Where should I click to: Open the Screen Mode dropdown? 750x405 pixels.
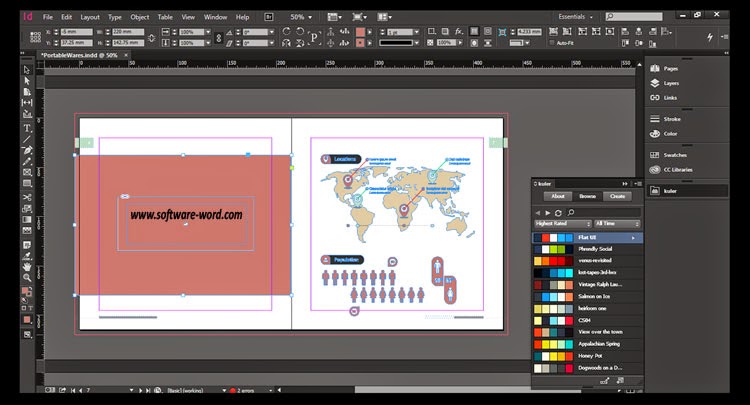point(359,17)
